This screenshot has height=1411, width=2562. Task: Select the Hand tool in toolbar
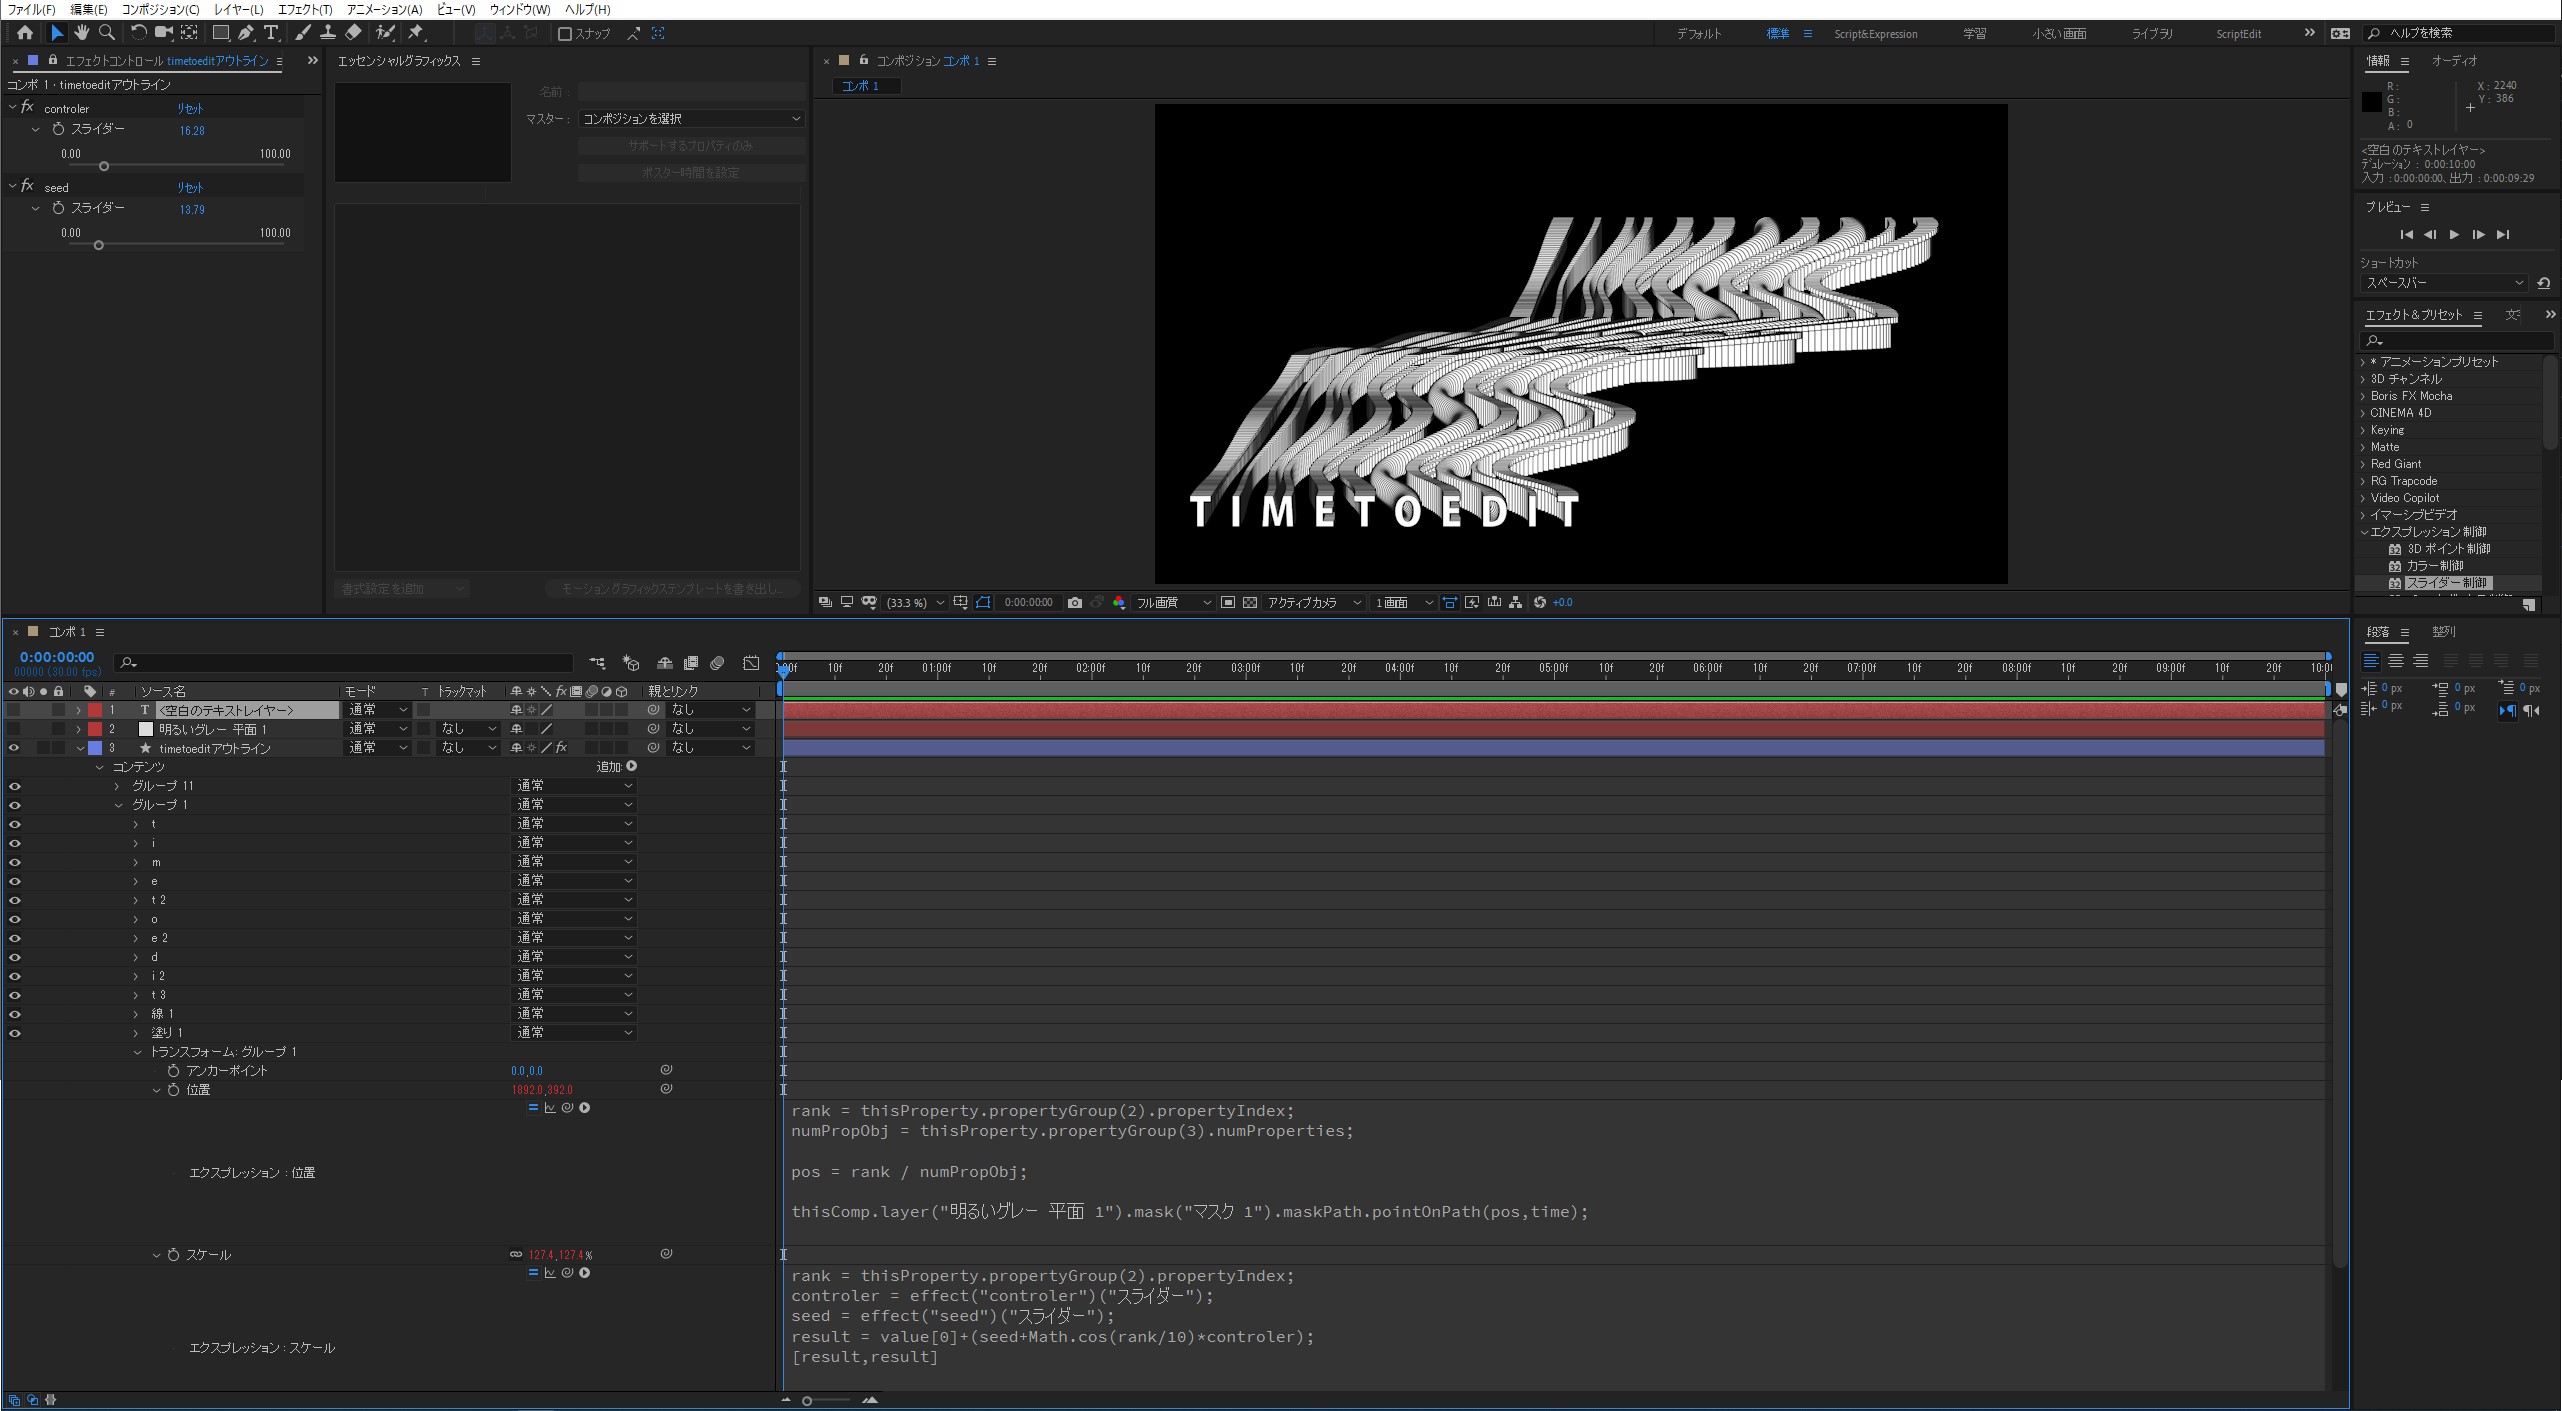pos(82,33)
